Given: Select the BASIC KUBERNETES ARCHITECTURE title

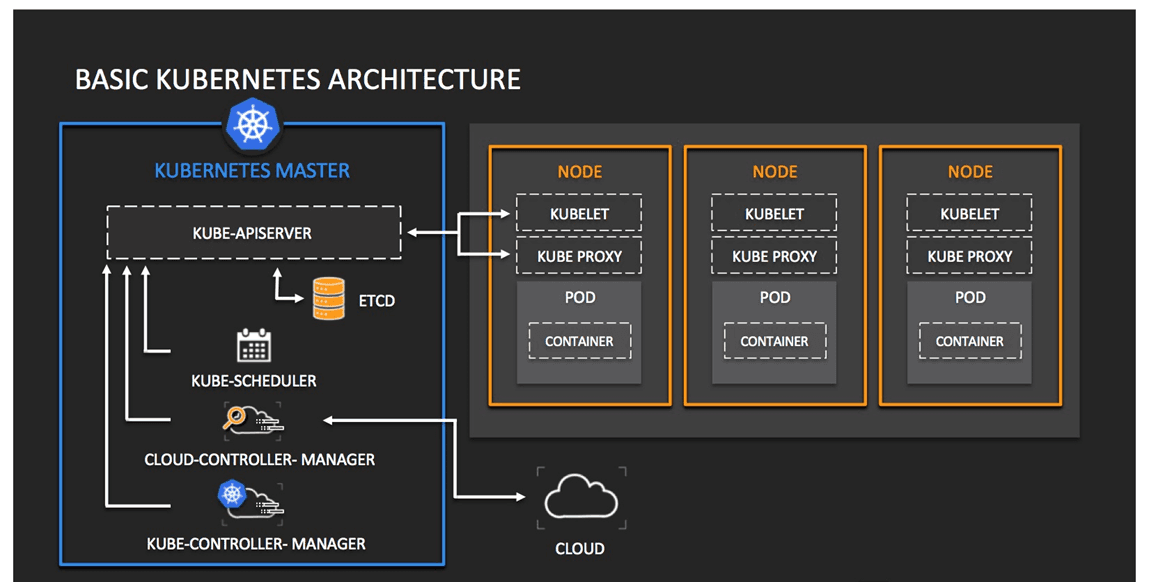Looking at the screenshot, I should click(x=296, y=79).
